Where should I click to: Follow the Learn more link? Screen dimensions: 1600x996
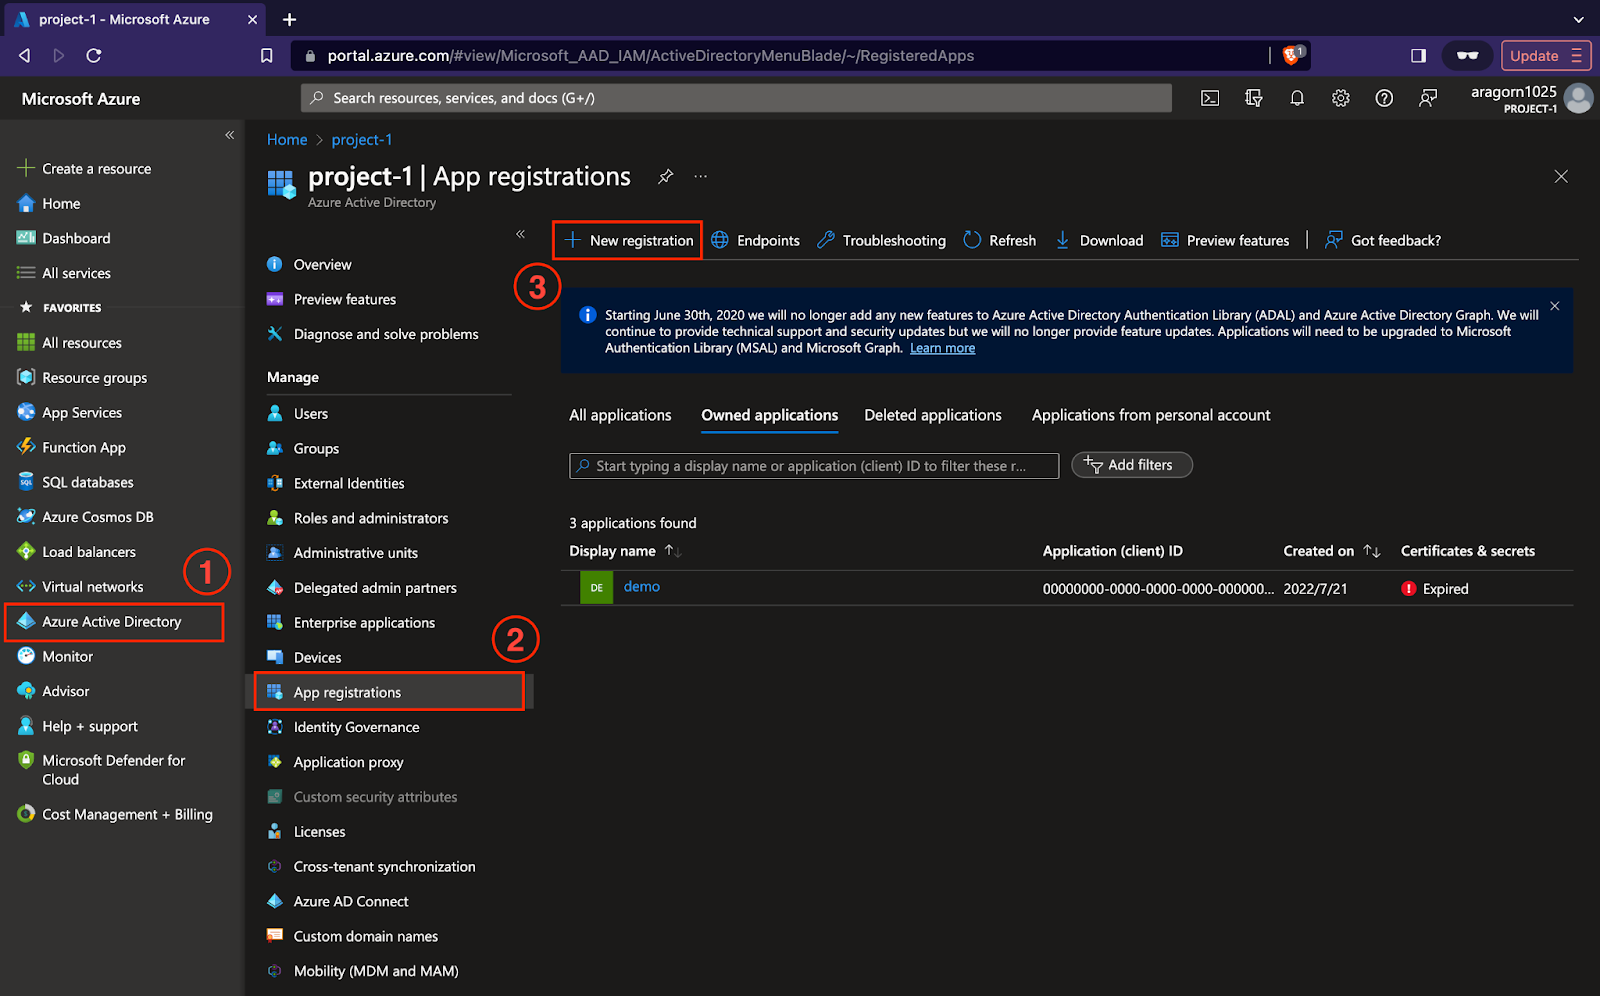point(942,348)
